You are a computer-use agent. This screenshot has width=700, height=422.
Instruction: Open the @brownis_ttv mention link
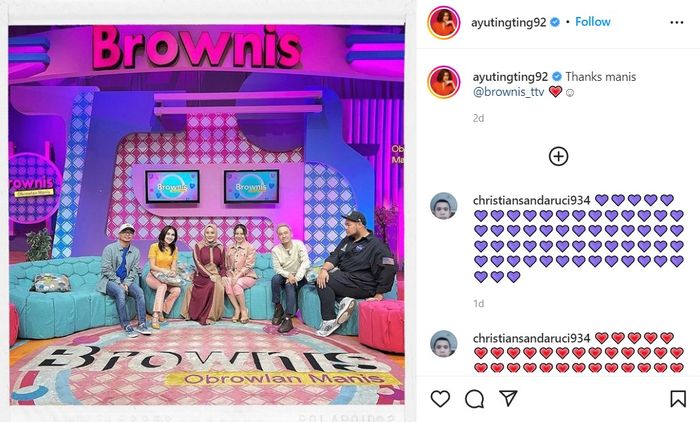point(508,92)
